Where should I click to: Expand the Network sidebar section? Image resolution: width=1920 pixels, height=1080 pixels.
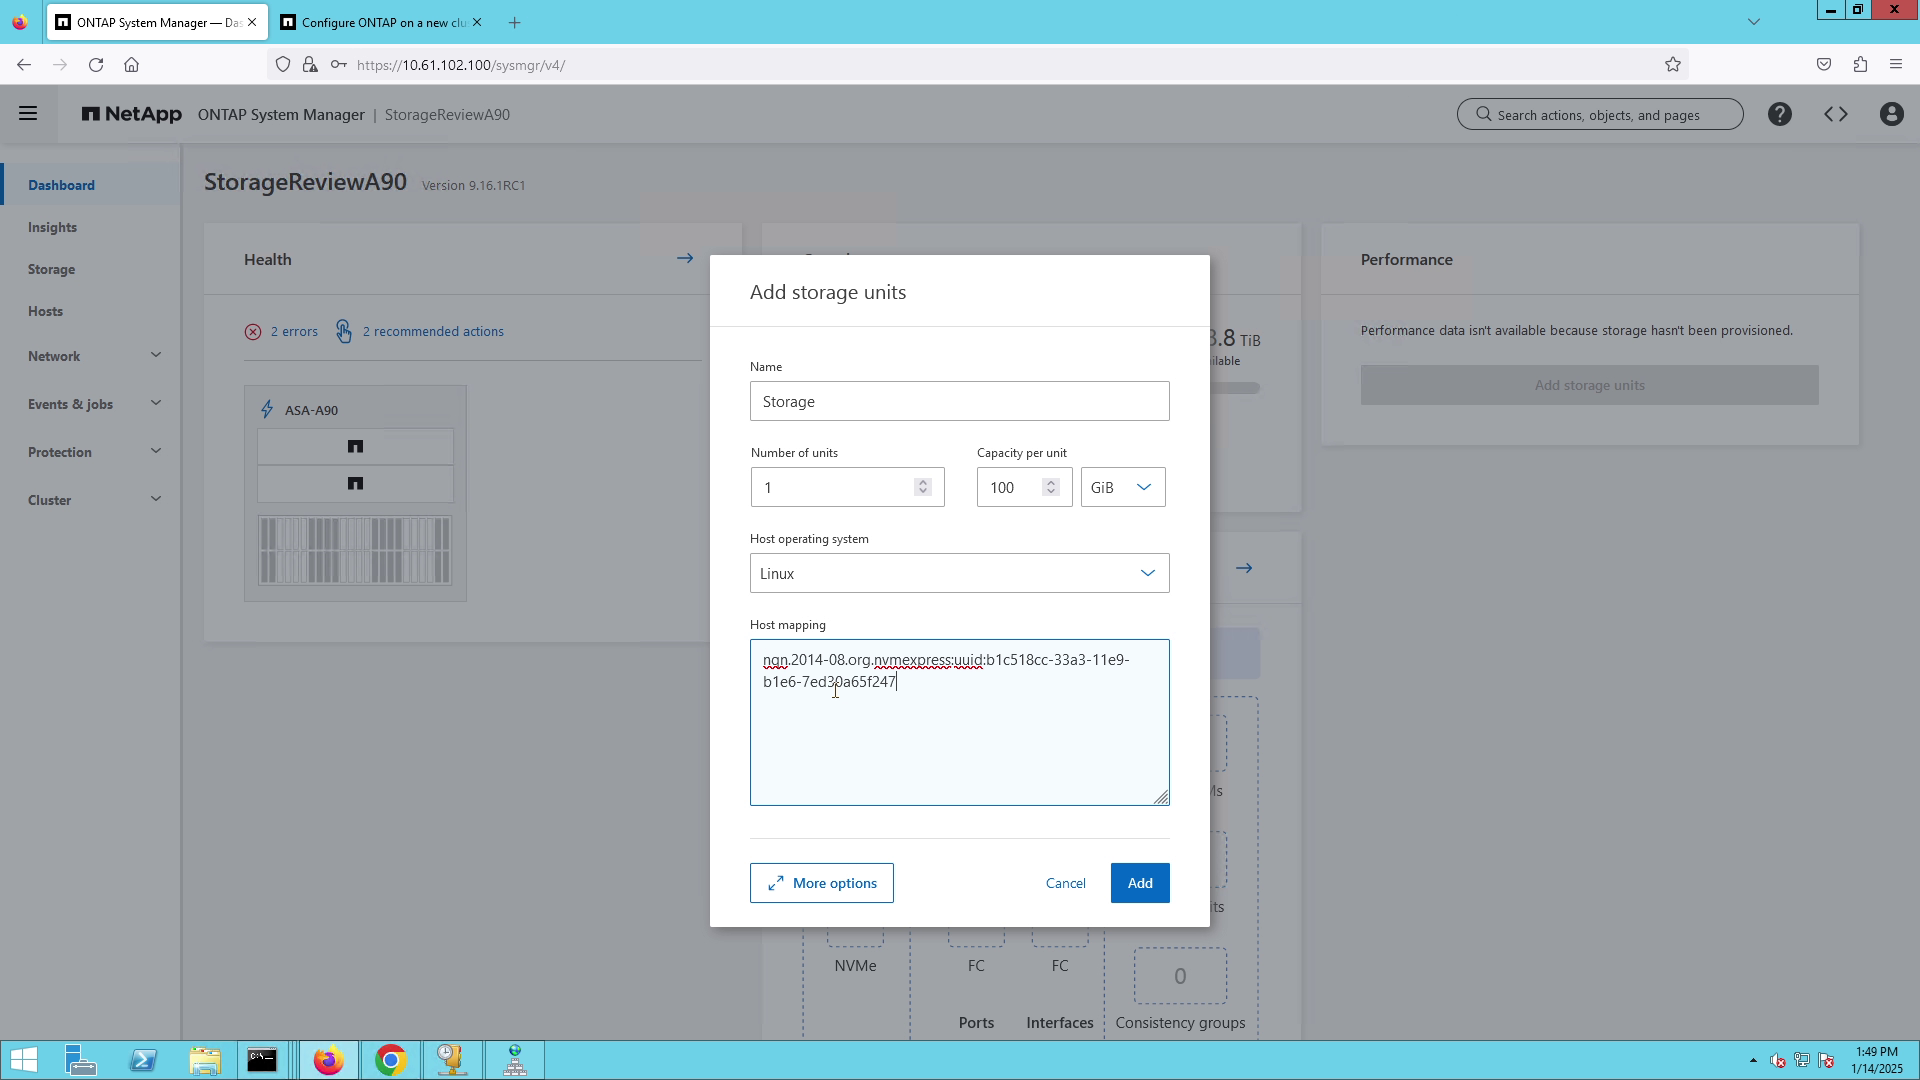click(156, 355)
